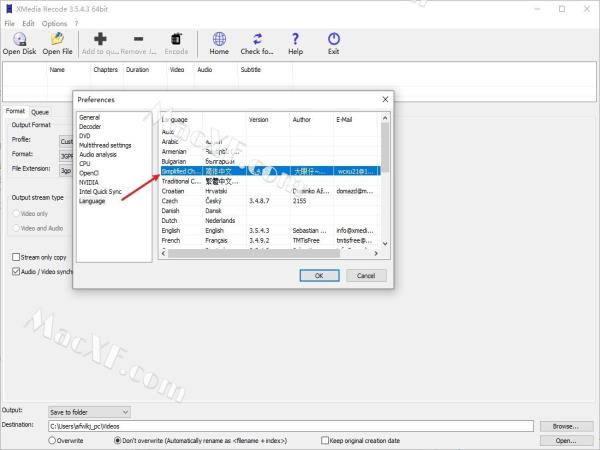Open the Save to folder dropdown

[89, 412]
